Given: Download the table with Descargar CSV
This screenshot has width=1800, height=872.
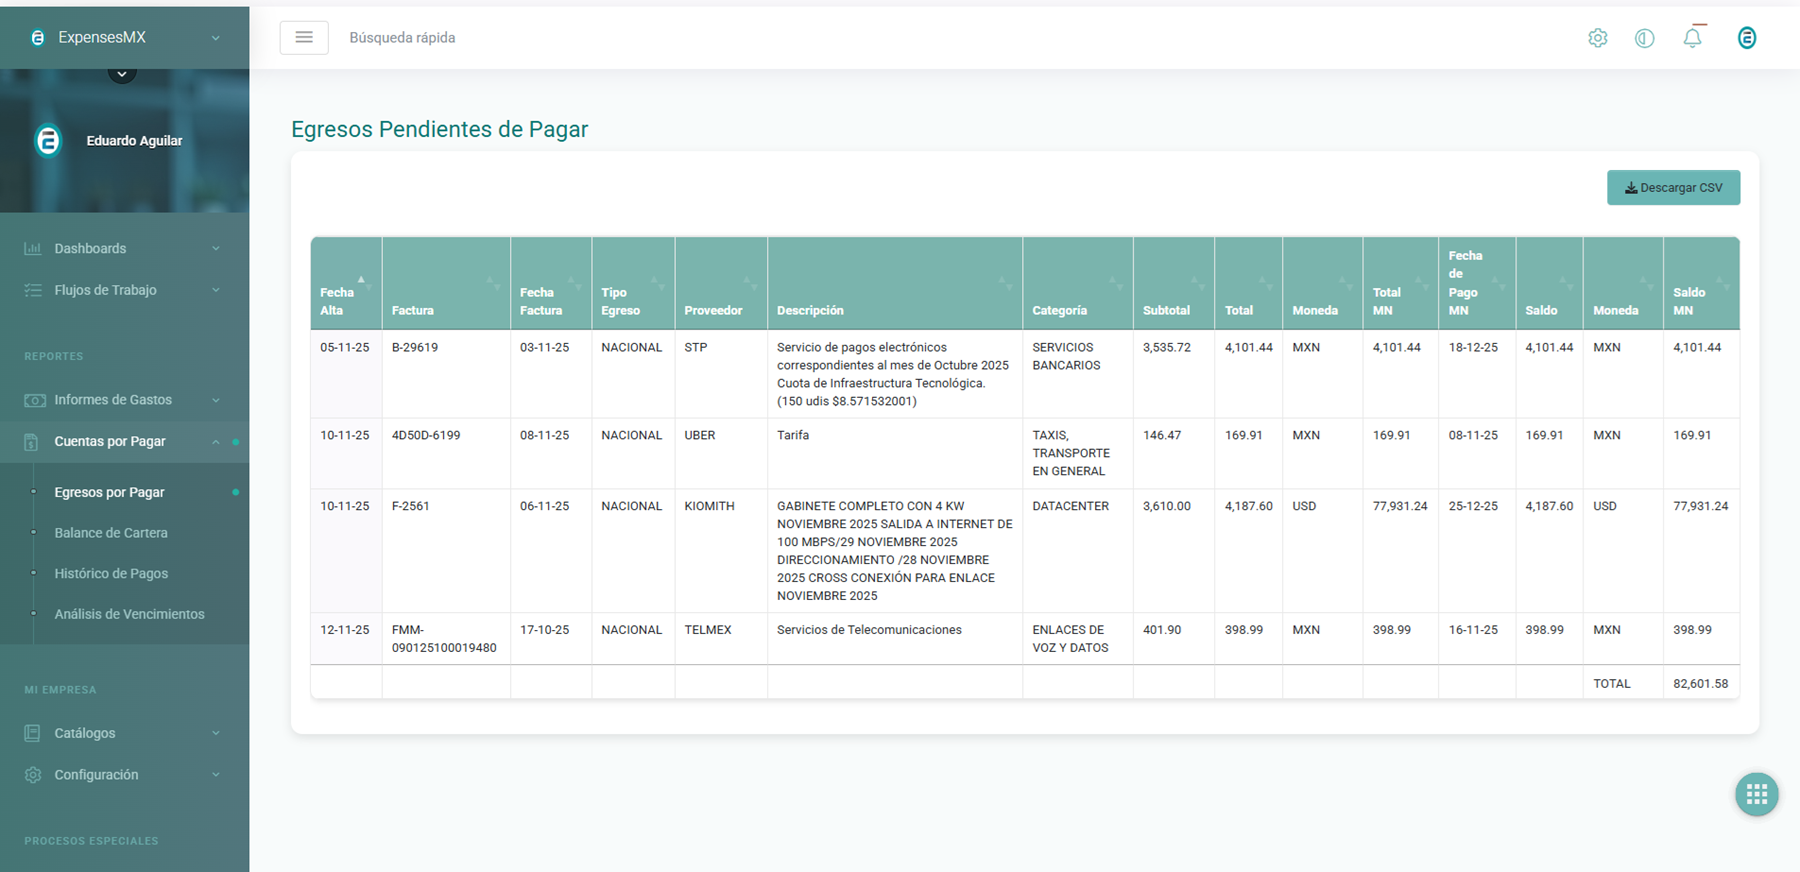Looking at the screenshot, I should (1673, 188).
